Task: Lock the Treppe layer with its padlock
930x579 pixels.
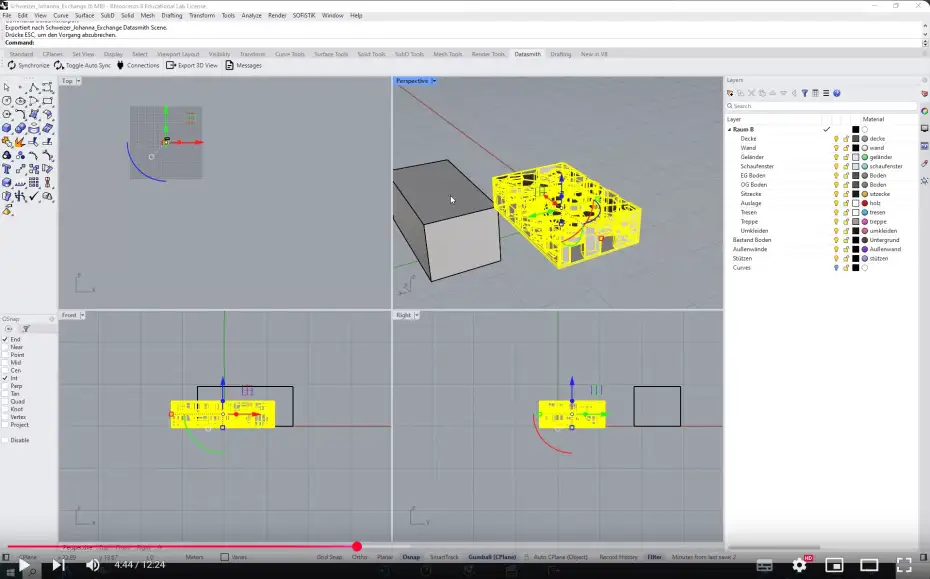Action: pos(847,221)
